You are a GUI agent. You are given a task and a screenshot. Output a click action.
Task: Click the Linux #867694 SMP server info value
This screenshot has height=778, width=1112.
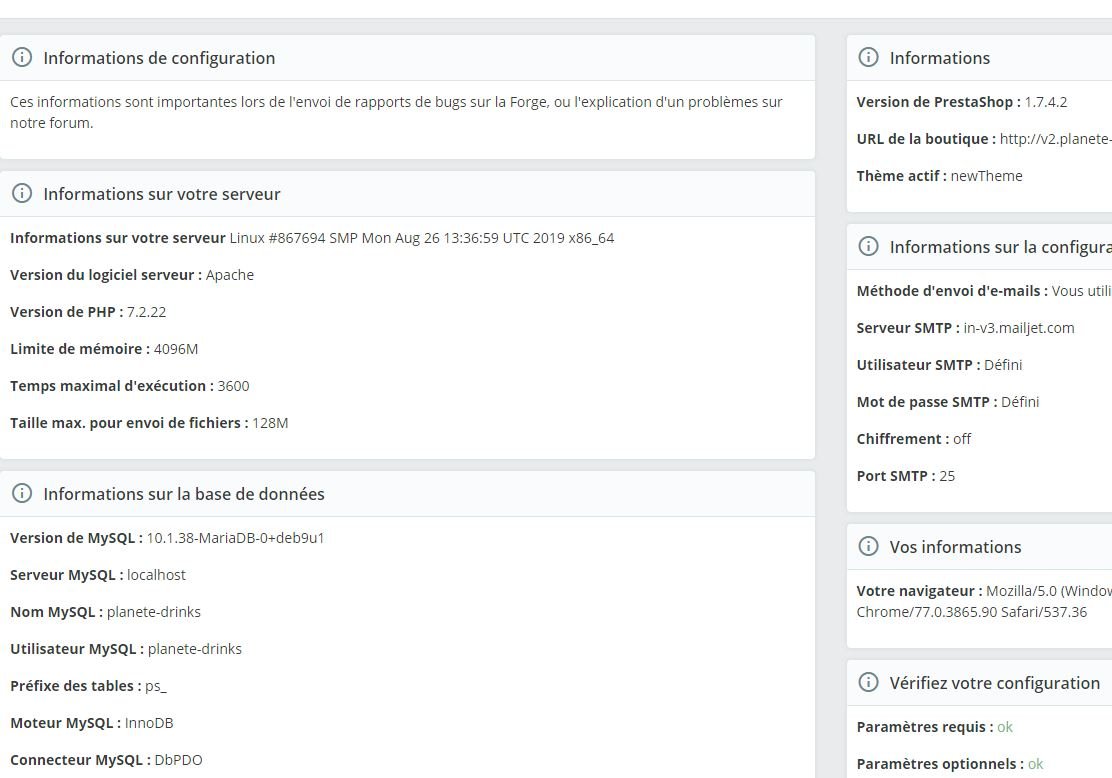click(x=422, y=238)
